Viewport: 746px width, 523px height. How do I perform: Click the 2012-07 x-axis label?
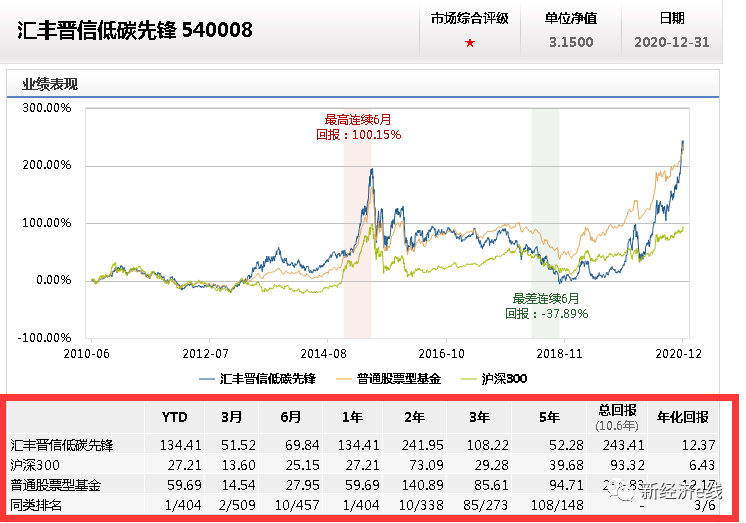pyautogui.click(x=205, y=354)
